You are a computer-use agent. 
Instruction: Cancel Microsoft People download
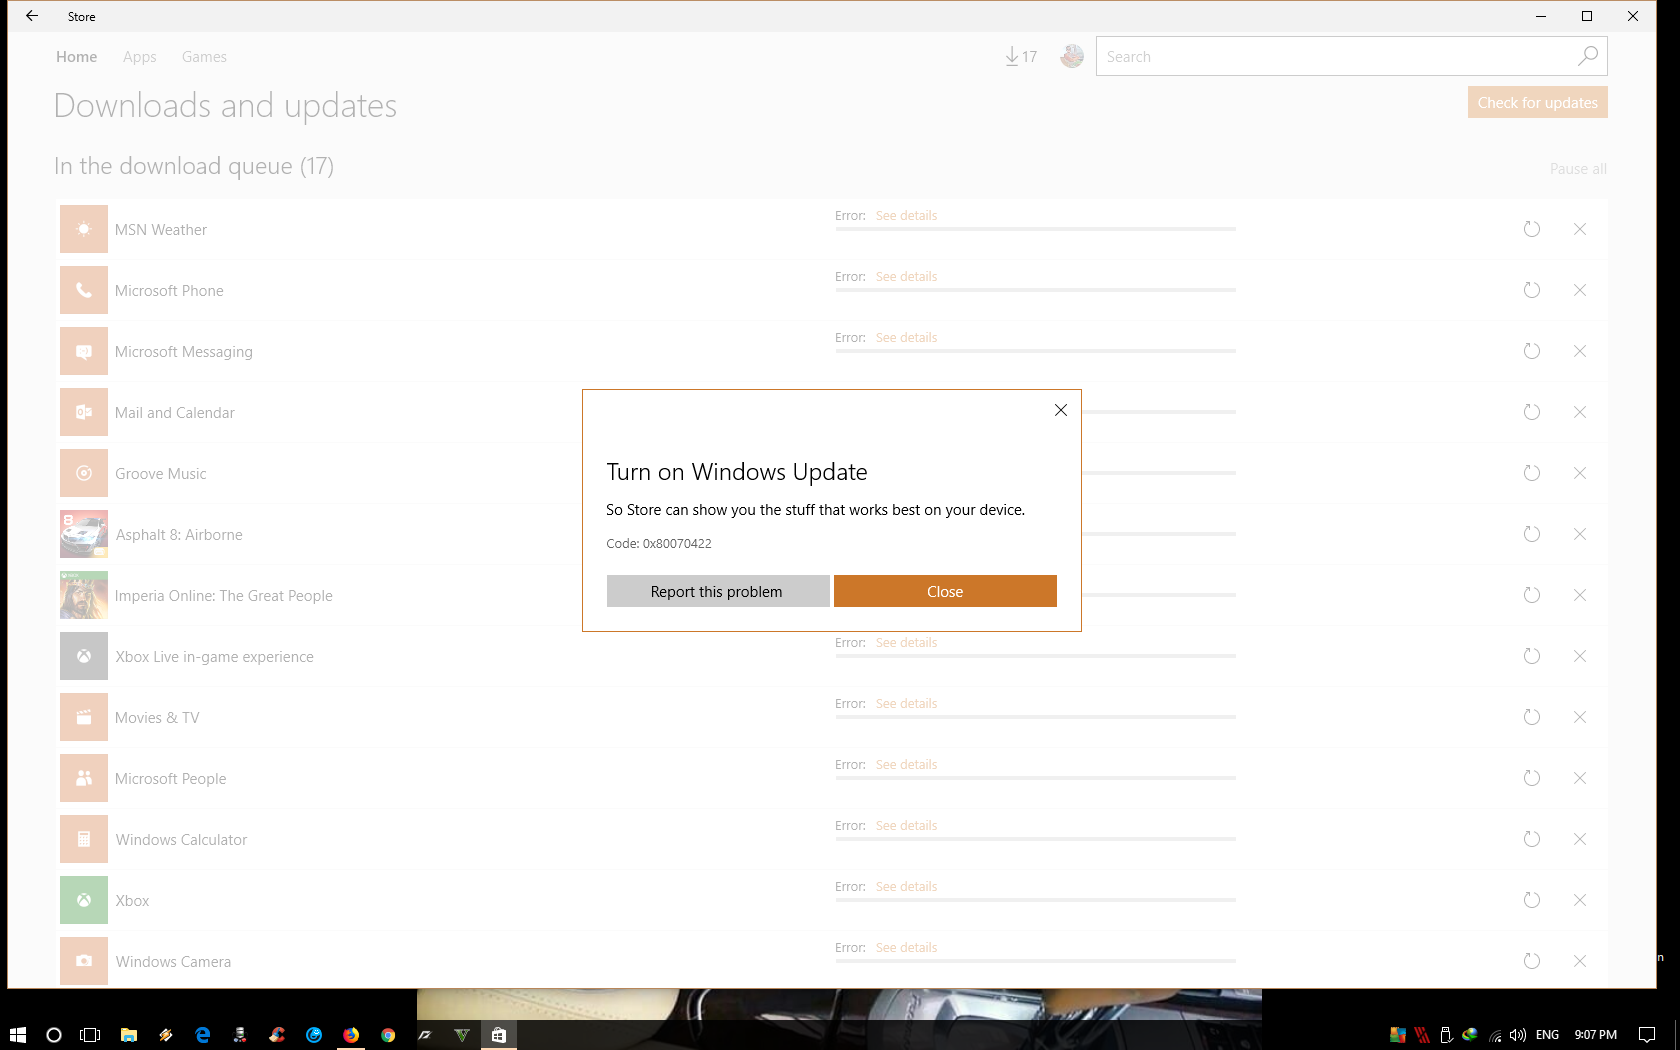click(1580, 778)
